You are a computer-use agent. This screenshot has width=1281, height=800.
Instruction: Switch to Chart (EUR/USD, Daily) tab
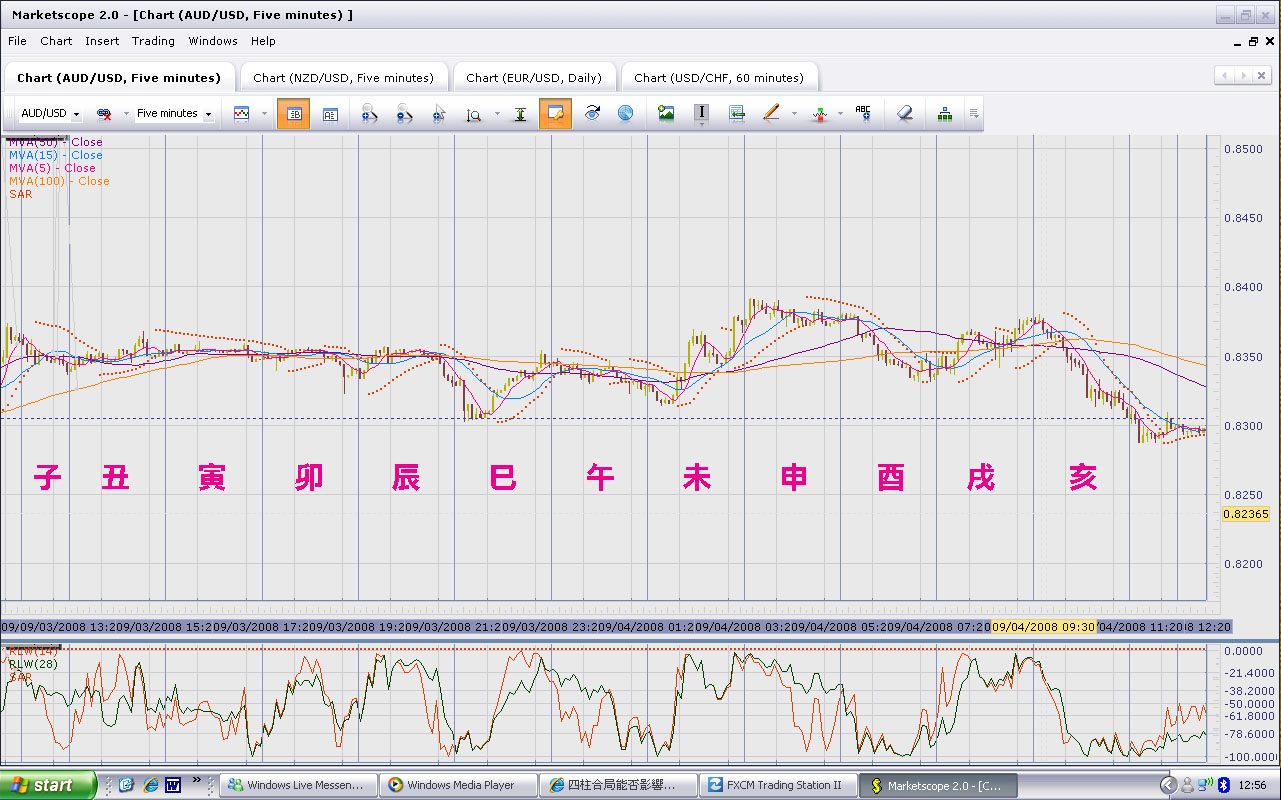534,78
